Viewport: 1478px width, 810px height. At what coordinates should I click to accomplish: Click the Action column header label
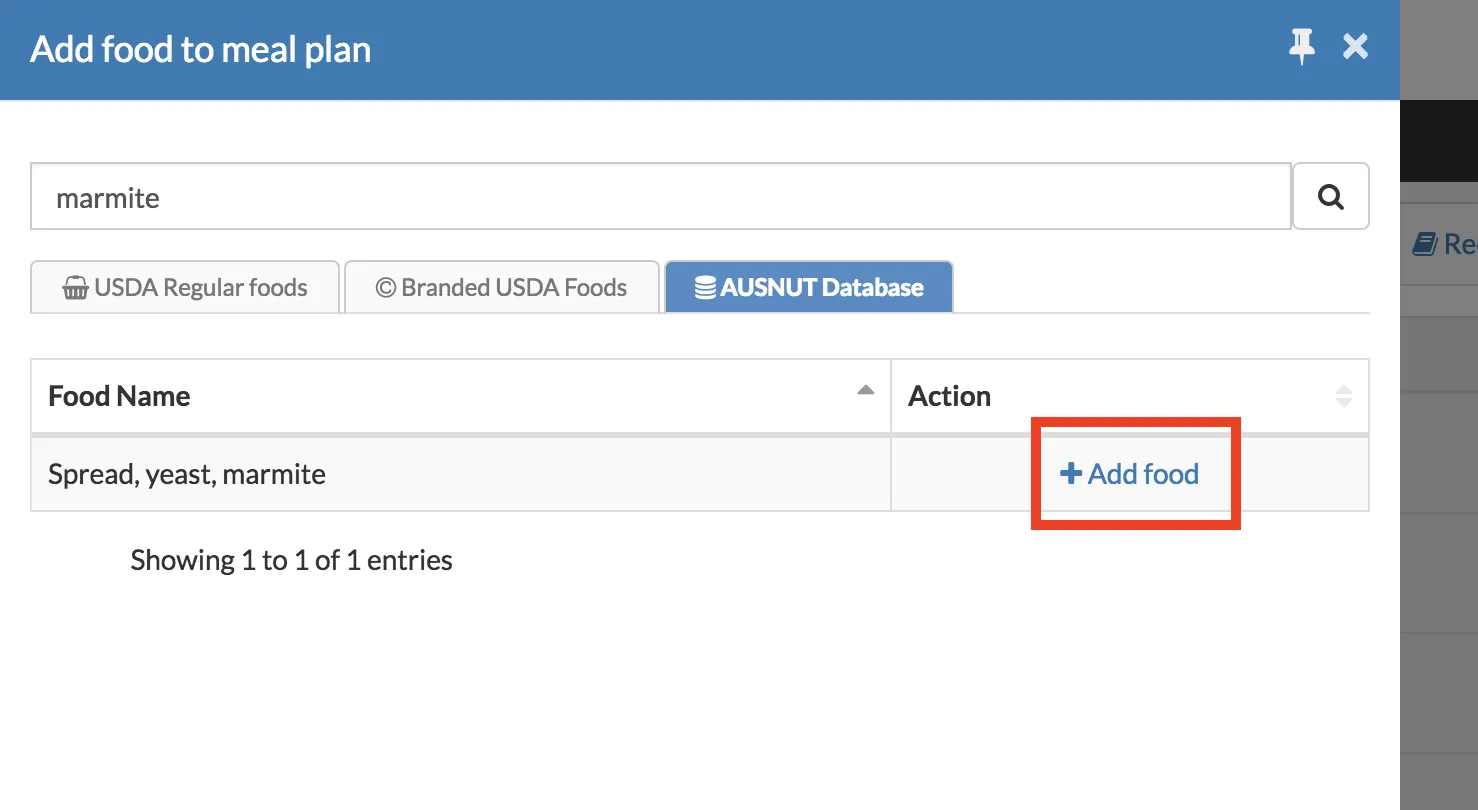click(x=949, y=396)
